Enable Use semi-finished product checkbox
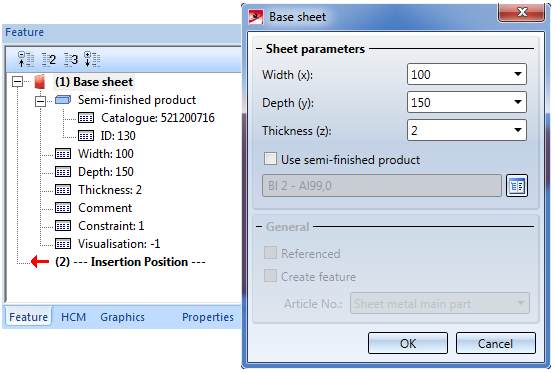Image resolution: width=555 pixels, height=373 pixels. [270, 159]
